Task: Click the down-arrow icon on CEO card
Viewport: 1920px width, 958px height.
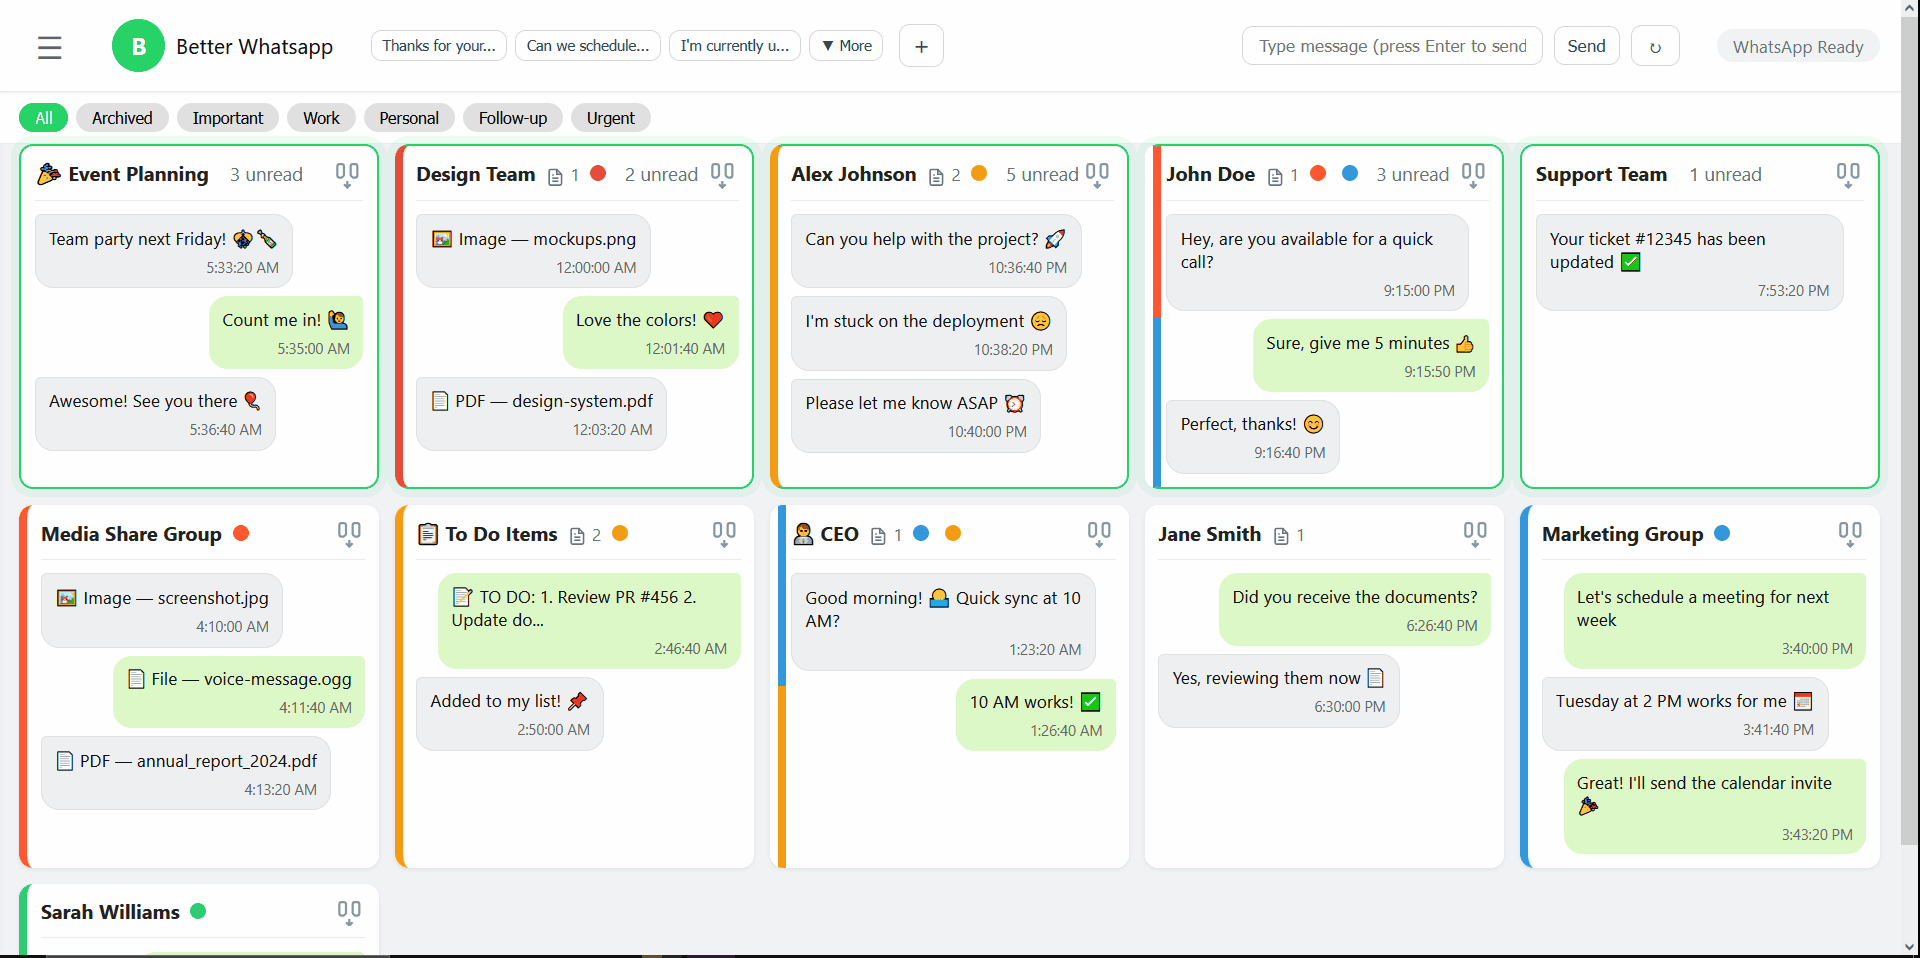Action: [1099, 534]
